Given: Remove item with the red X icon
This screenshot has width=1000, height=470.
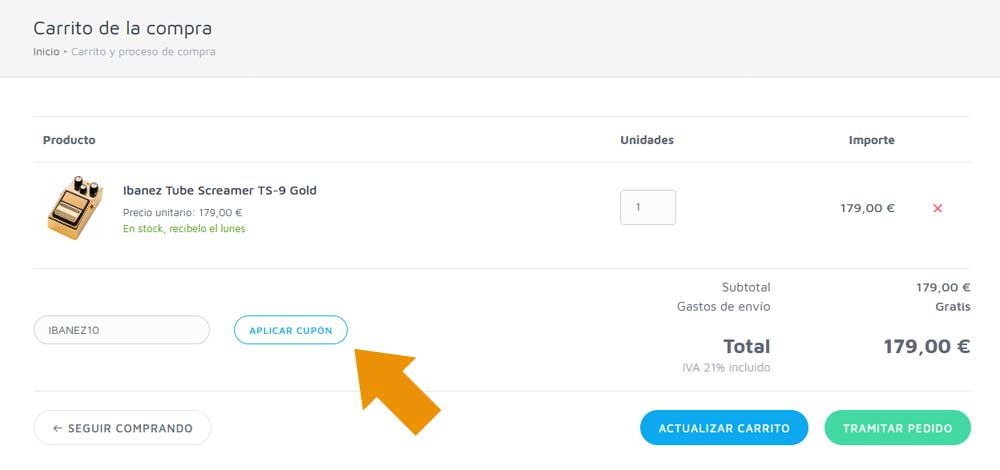Looking at the screenshot, I should pos(937,208).
